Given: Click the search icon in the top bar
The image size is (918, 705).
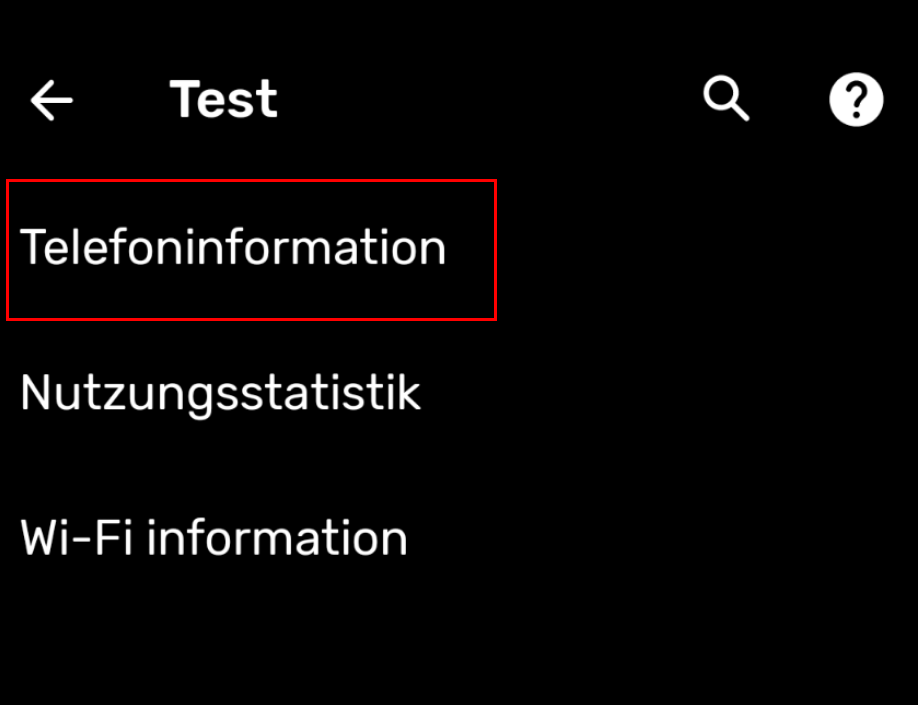Looking at the screenshot, I should 726,98.
